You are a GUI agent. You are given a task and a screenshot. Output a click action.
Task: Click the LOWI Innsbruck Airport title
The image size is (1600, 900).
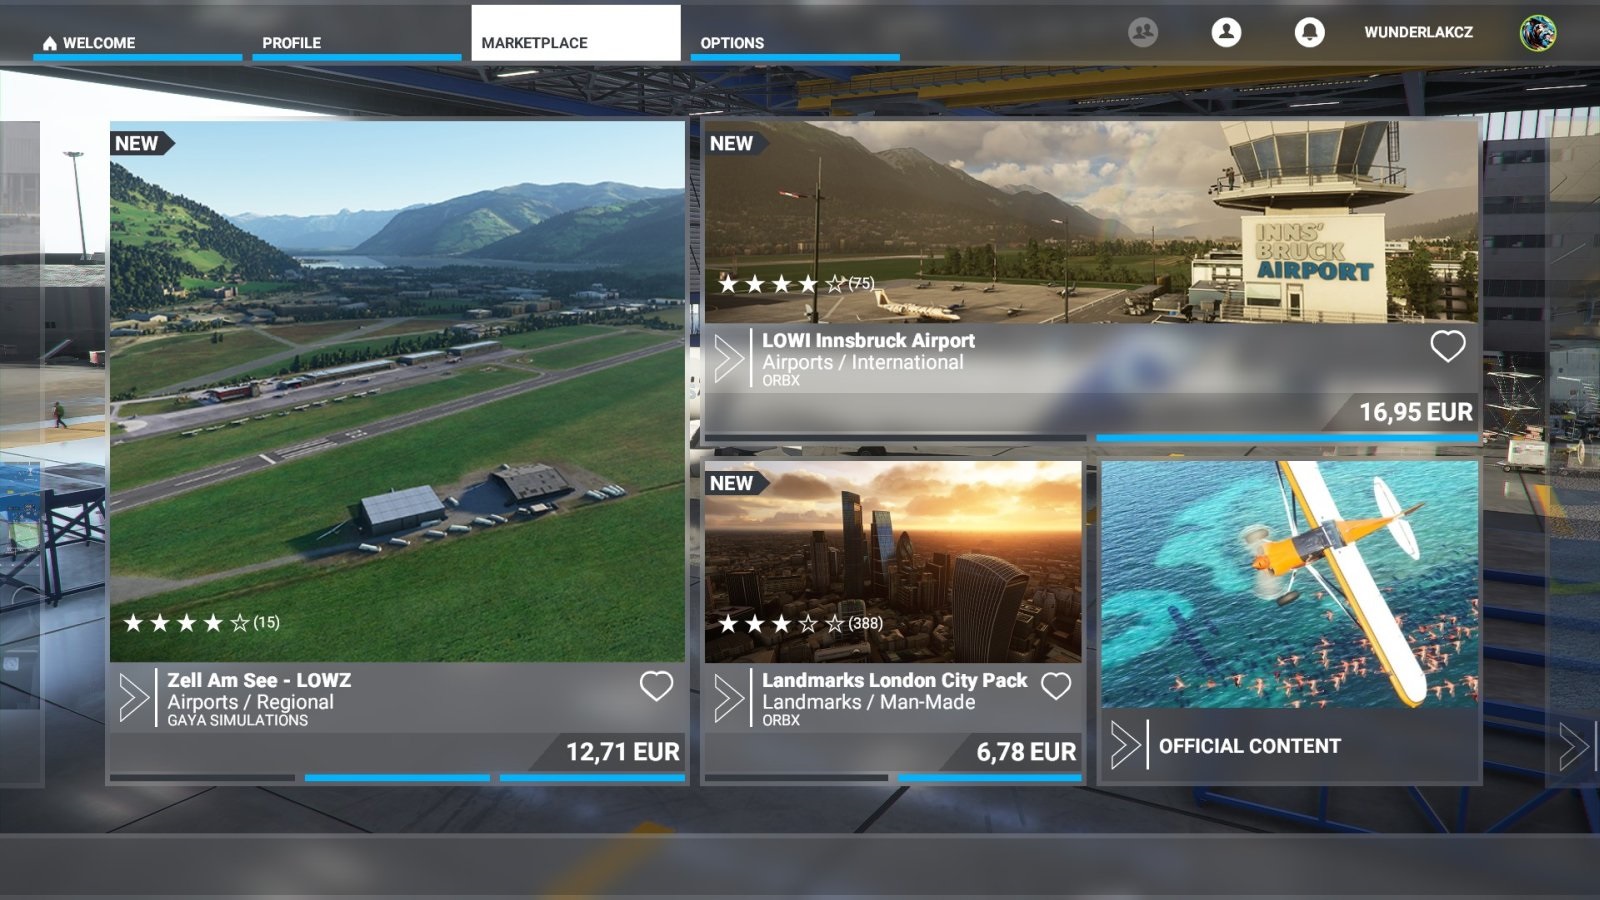(x=868, y=340)
